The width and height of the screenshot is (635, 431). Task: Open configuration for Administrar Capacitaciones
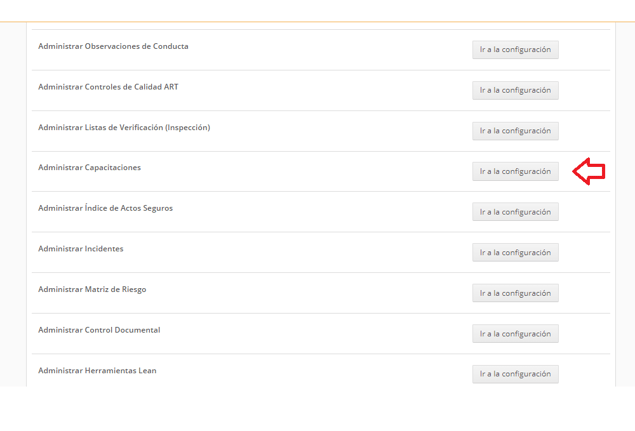click(x=515, y=171)
